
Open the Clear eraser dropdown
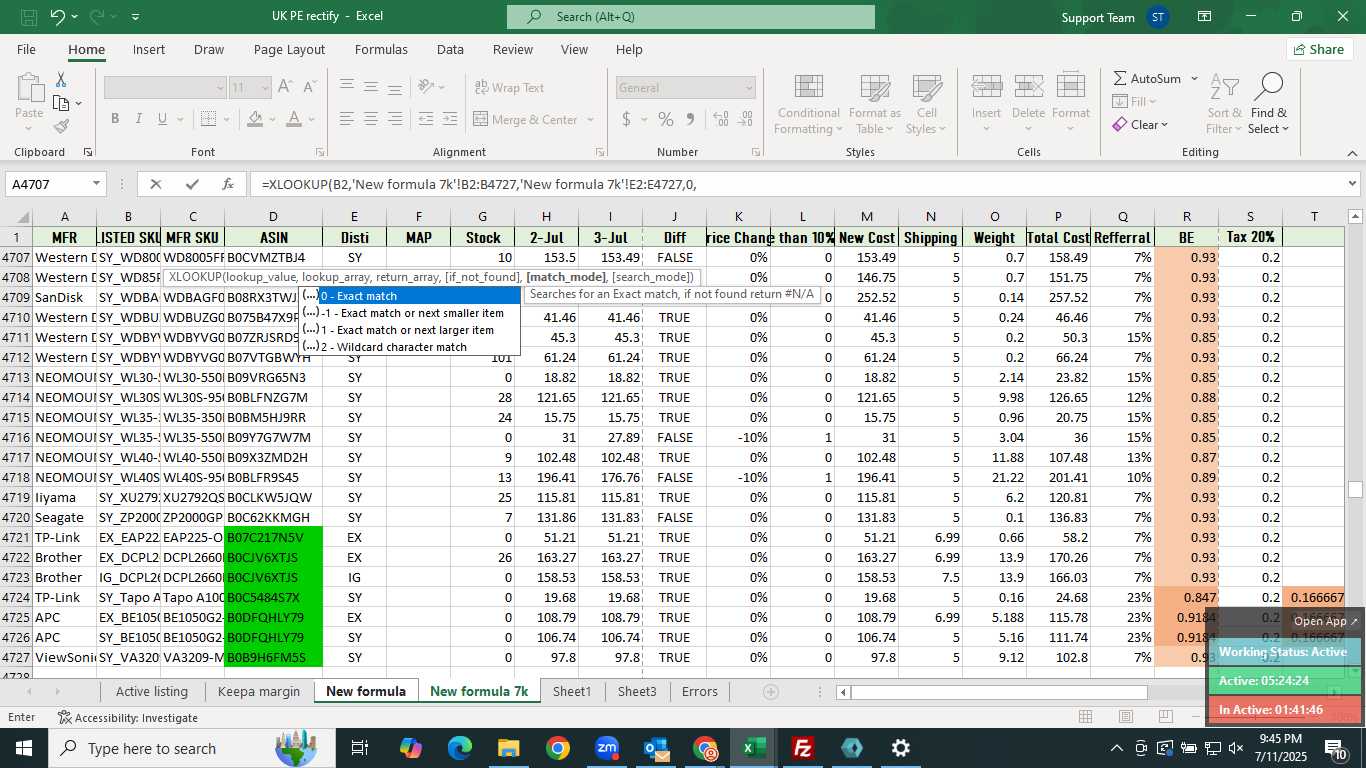tap(1140, 125)
